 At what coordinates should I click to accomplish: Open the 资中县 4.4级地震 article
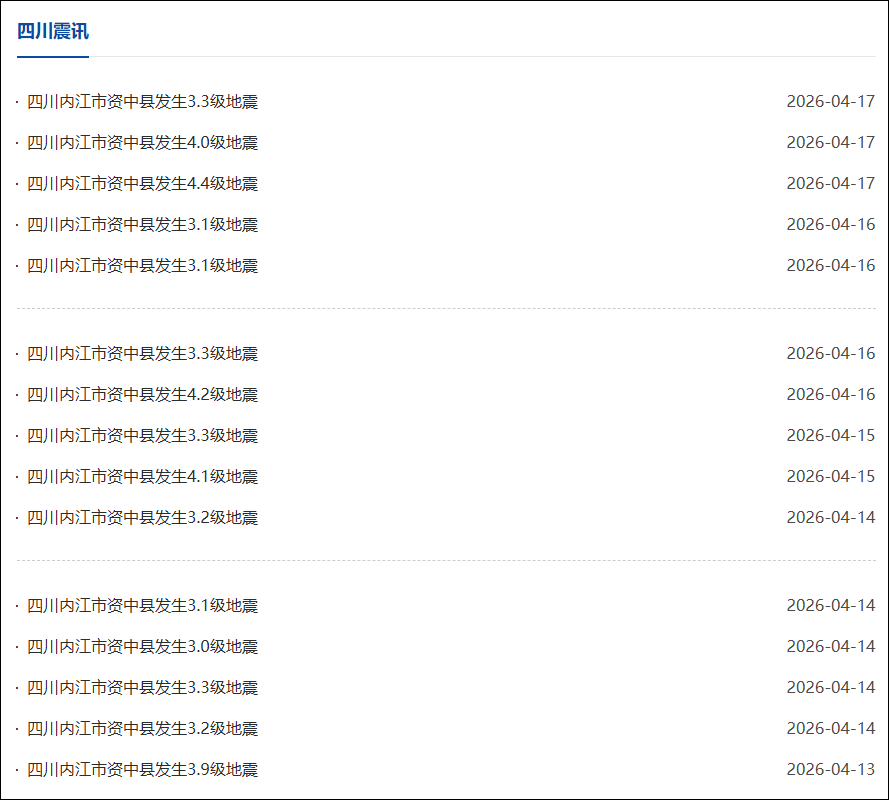(x=142, y=184)
